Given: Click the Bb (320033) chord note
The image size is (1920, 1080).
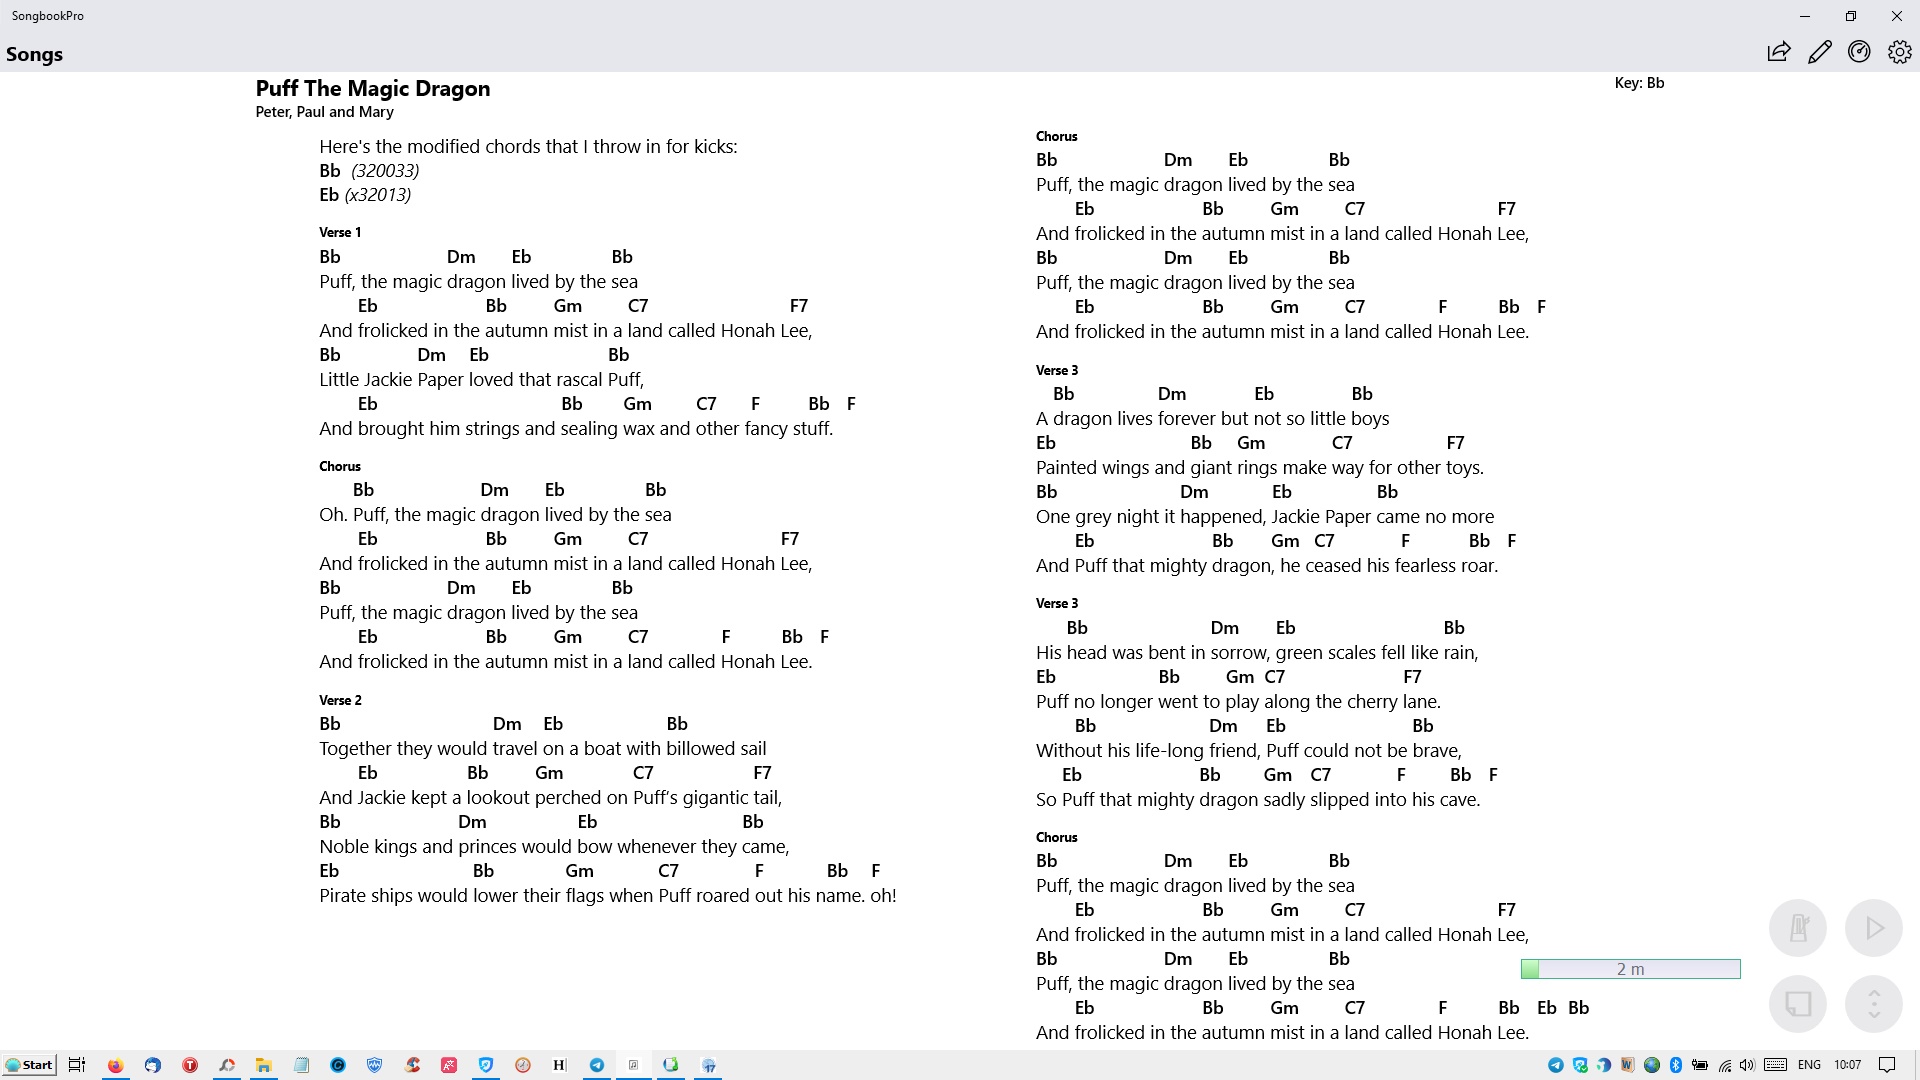Looking at the screenshot, I should (x=369, y=171).
